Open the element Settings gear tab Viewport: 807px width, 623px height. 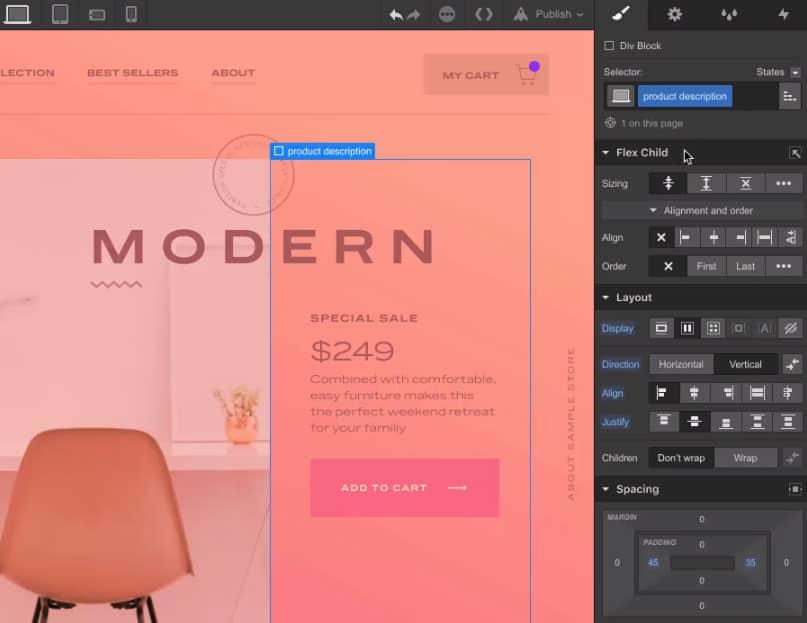(x=674, y=14)
